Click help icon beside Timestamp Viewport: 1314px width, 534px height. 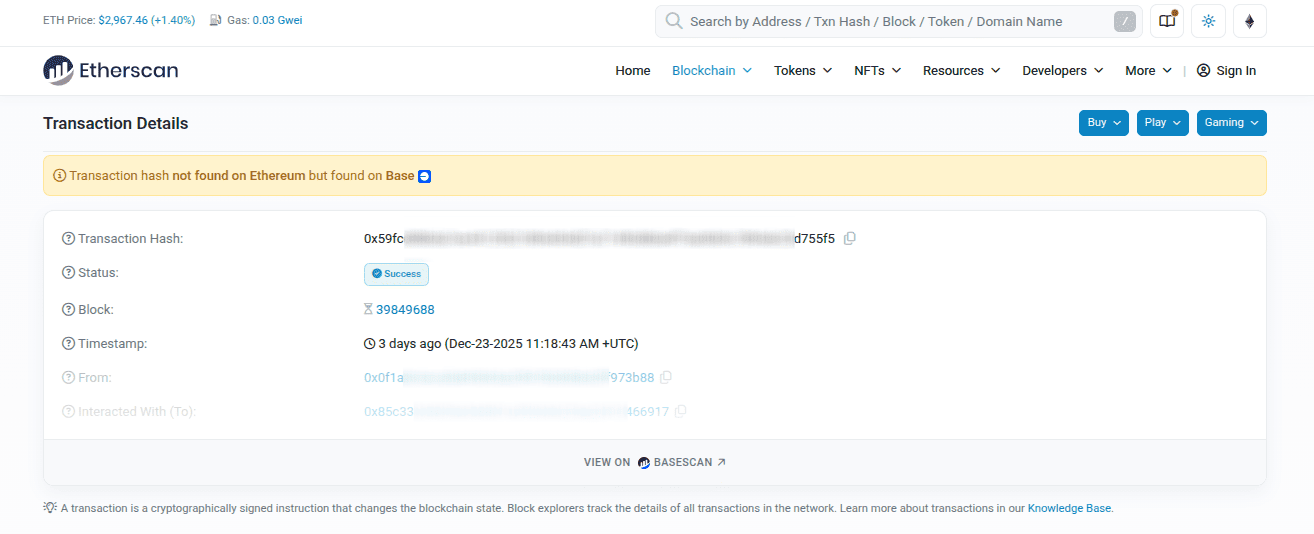(x=68, y=344)
